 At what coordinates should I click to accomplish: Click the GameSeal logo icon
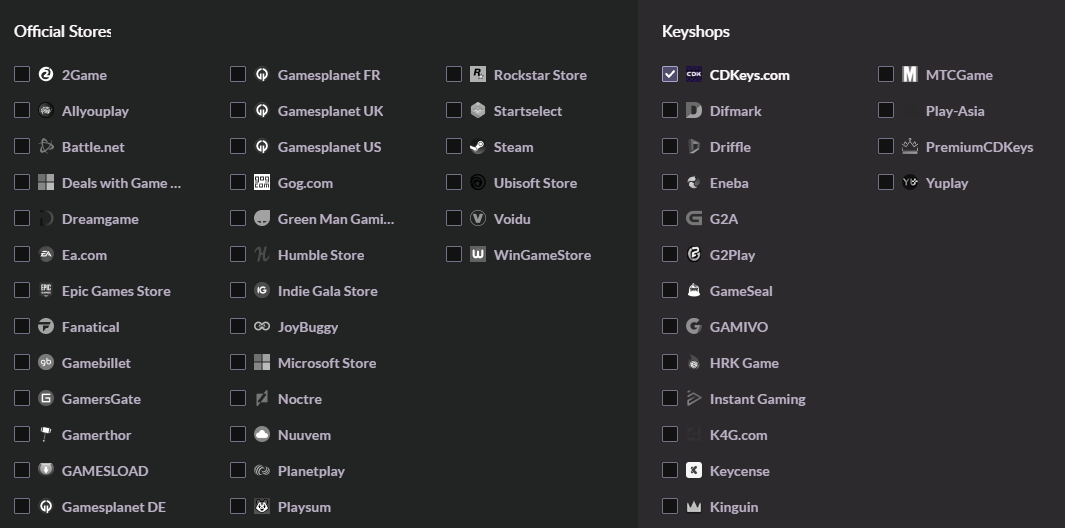693,290
